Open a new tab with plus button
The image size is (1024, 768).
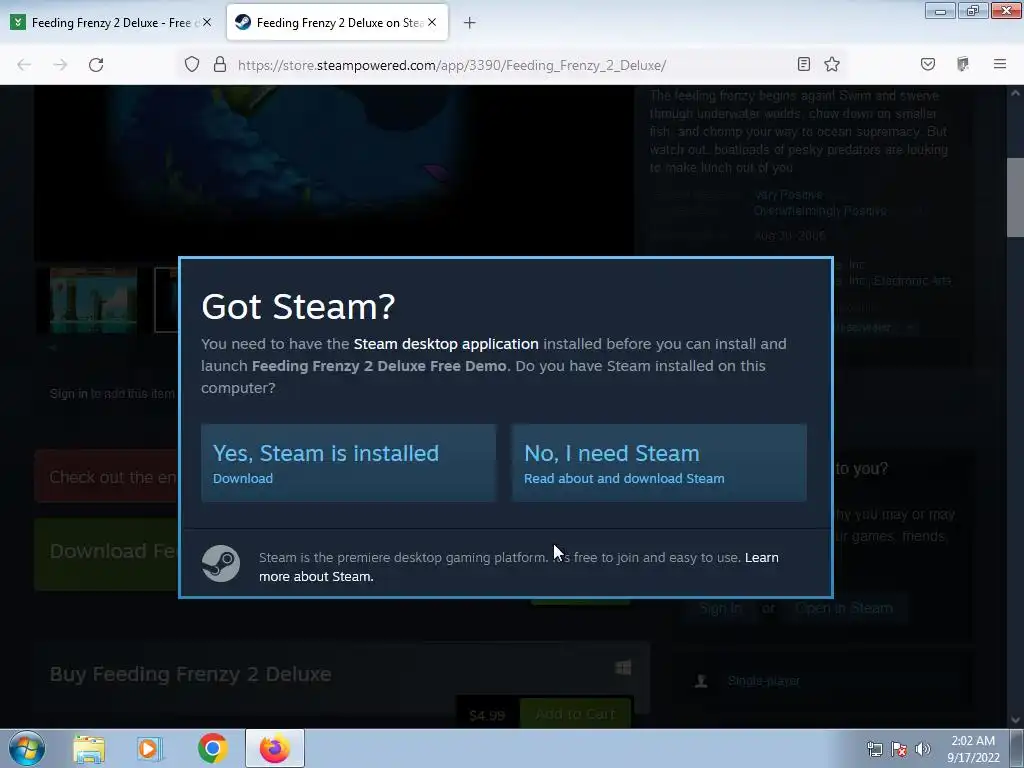[x=470, y=23]
